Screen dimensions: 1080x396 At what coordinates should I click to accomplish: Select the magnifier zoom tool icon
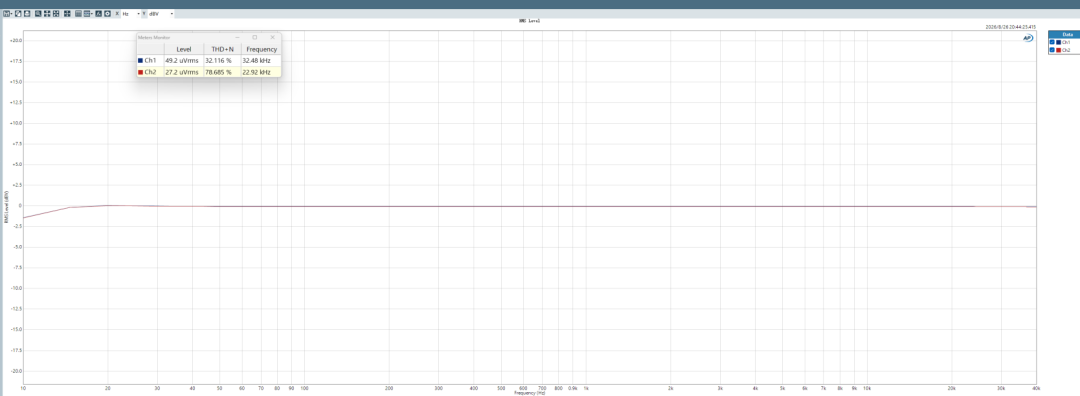click(x=38, y=14)
